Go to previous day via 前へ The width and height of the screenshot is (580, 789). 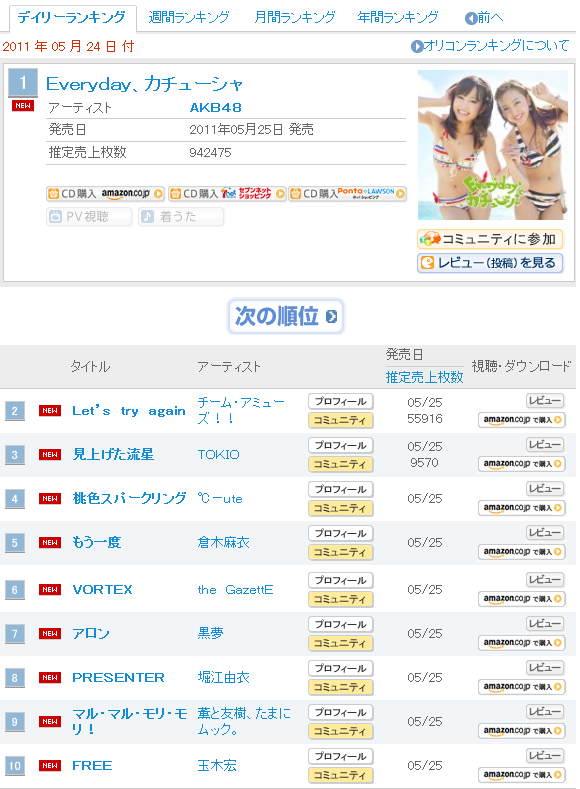[484, 18]
